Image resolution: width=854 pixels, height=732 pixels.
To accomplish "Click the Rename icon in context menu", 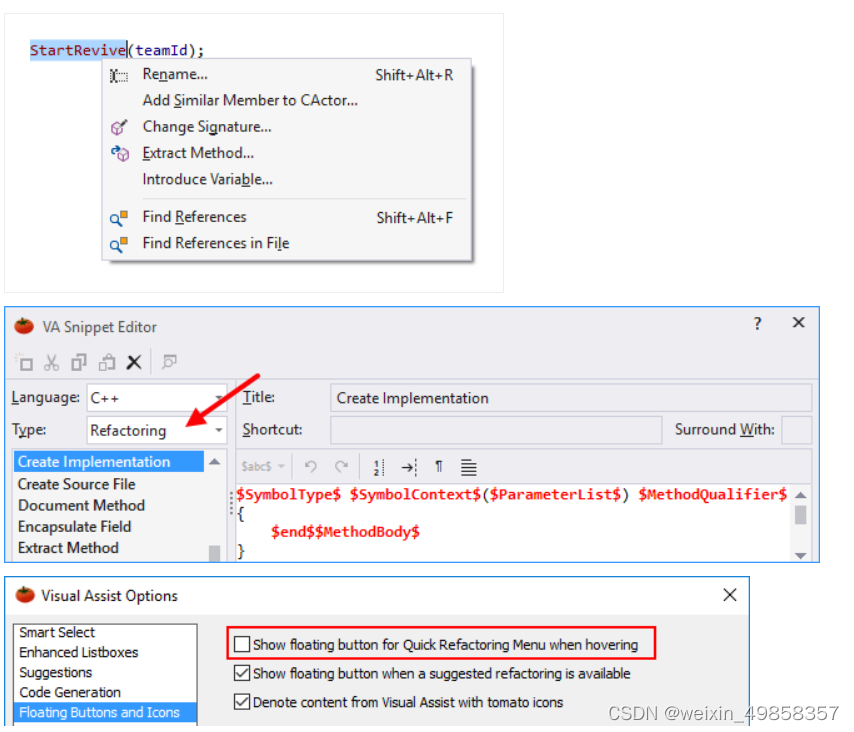I will click(x=119, y=76).
